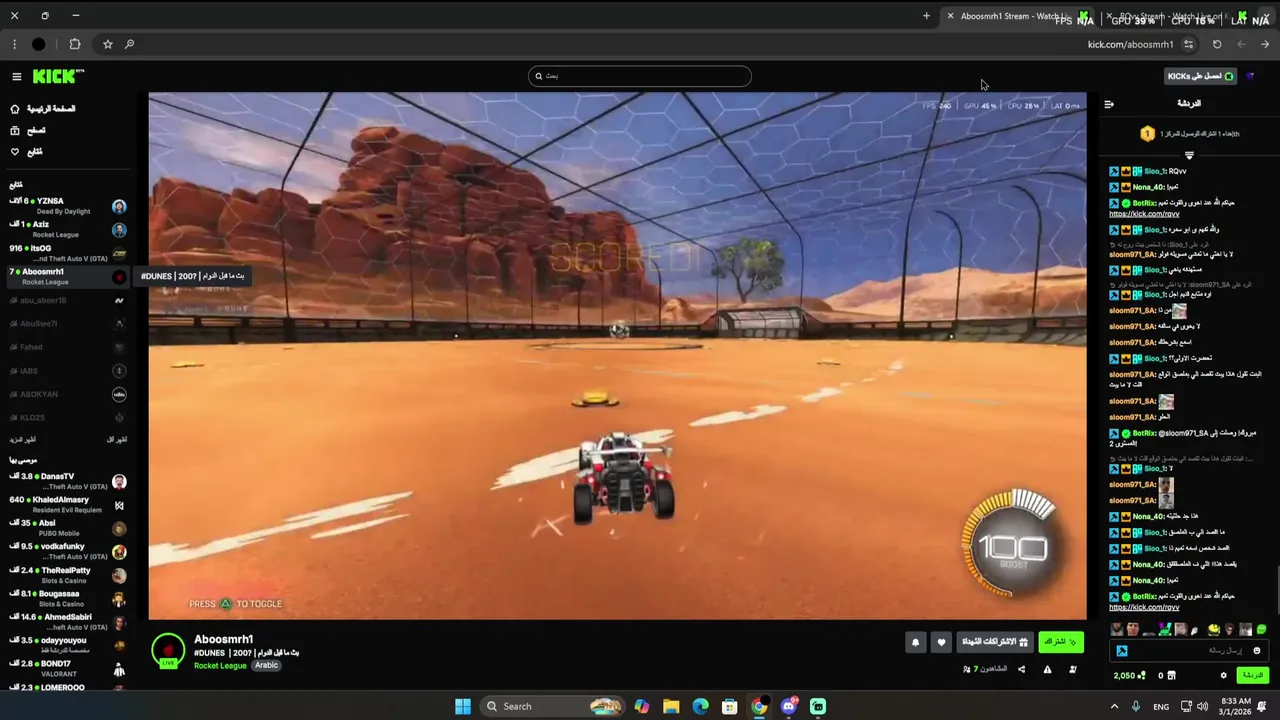Screen dimensions: 1280x720
Task: Click Windows Start button
Action: point(463,706)
